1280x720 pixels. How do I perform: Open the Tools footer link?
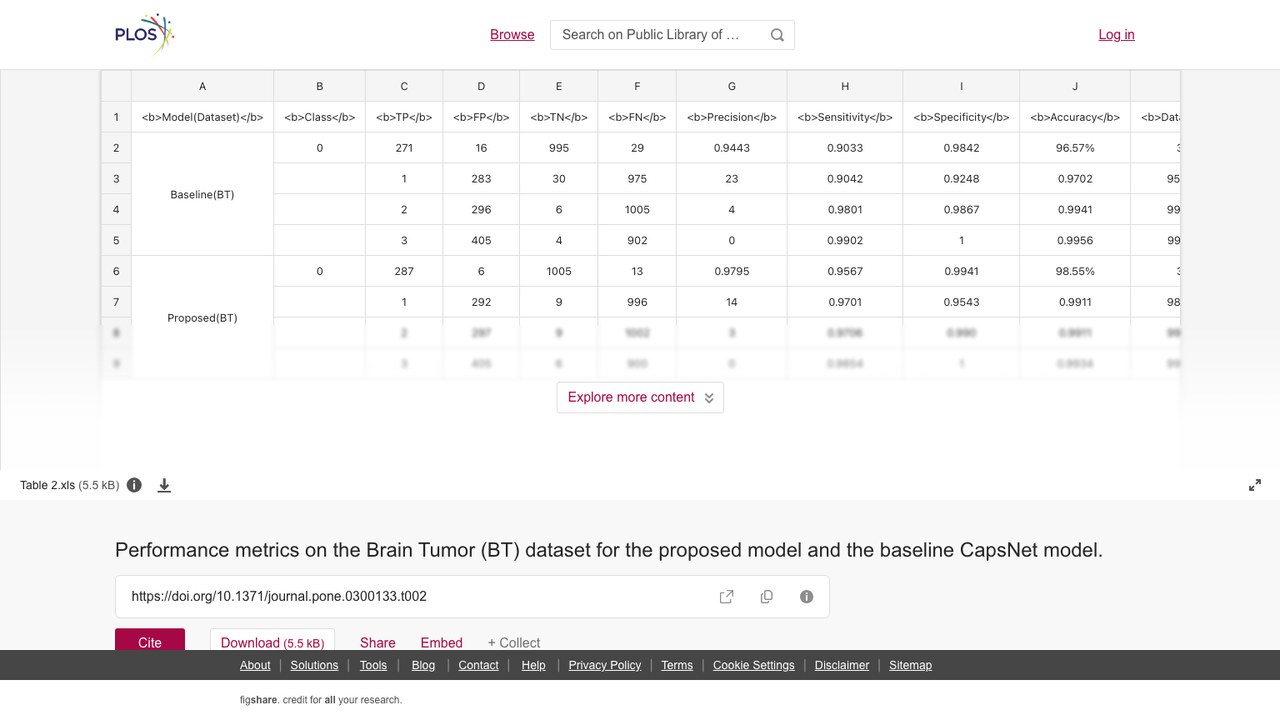(x=373, y=665)
